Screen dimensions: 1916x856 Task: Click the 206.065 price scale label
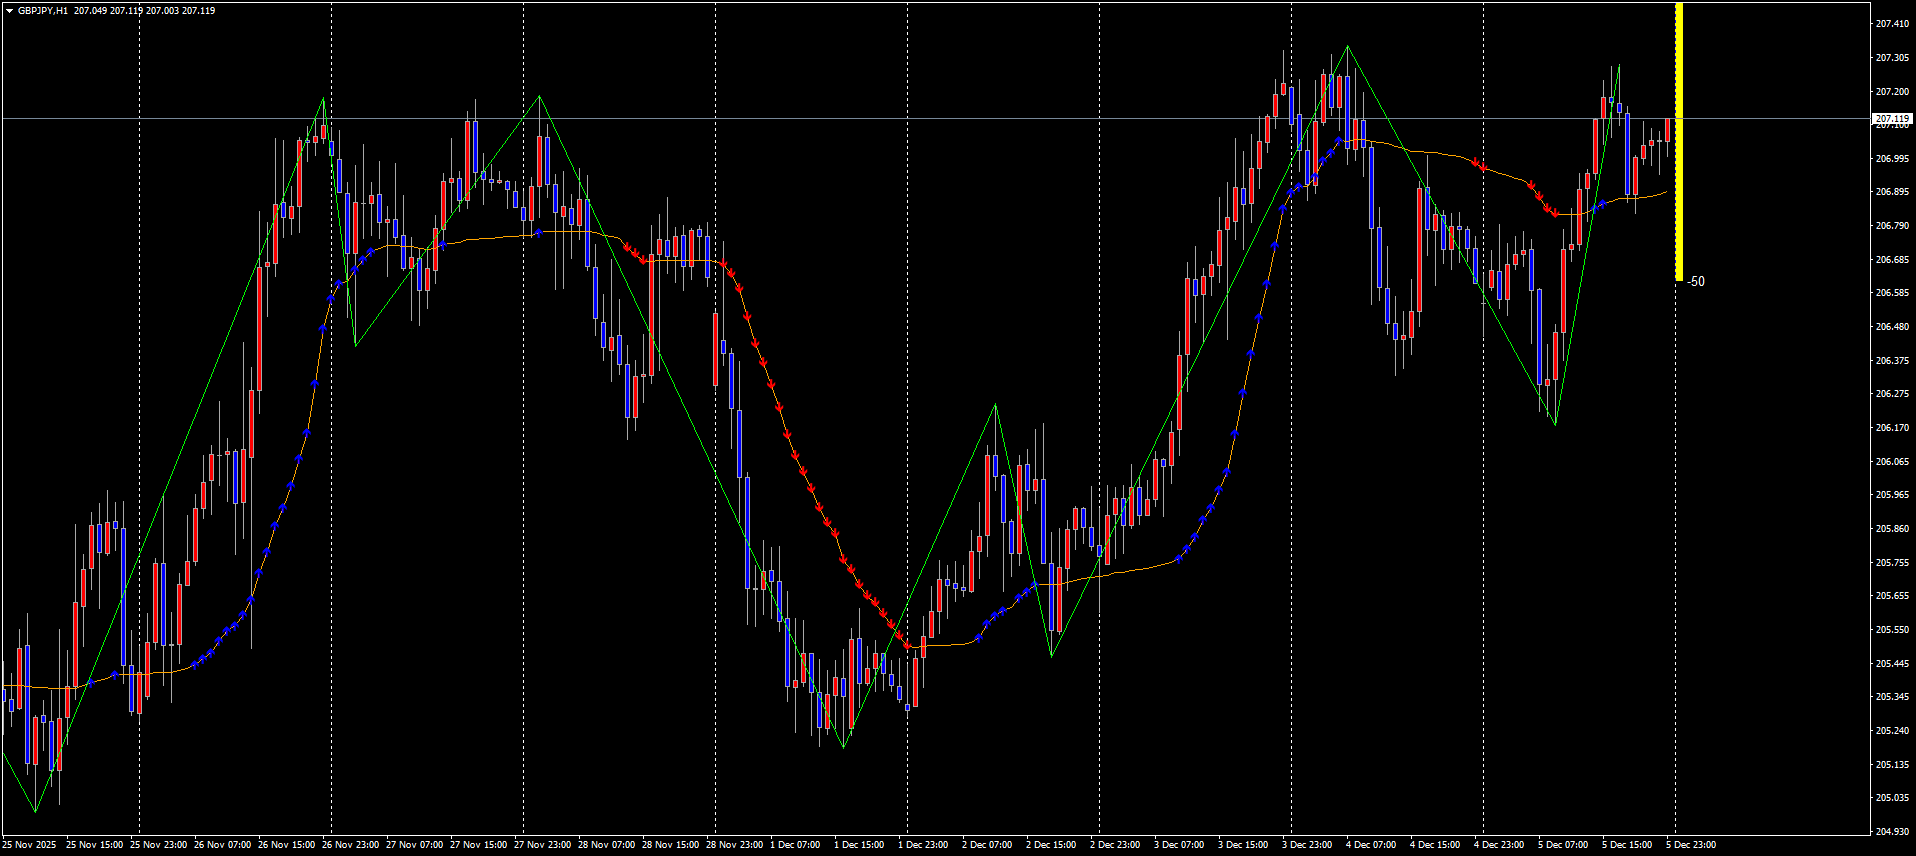[x=1892, y=461]
